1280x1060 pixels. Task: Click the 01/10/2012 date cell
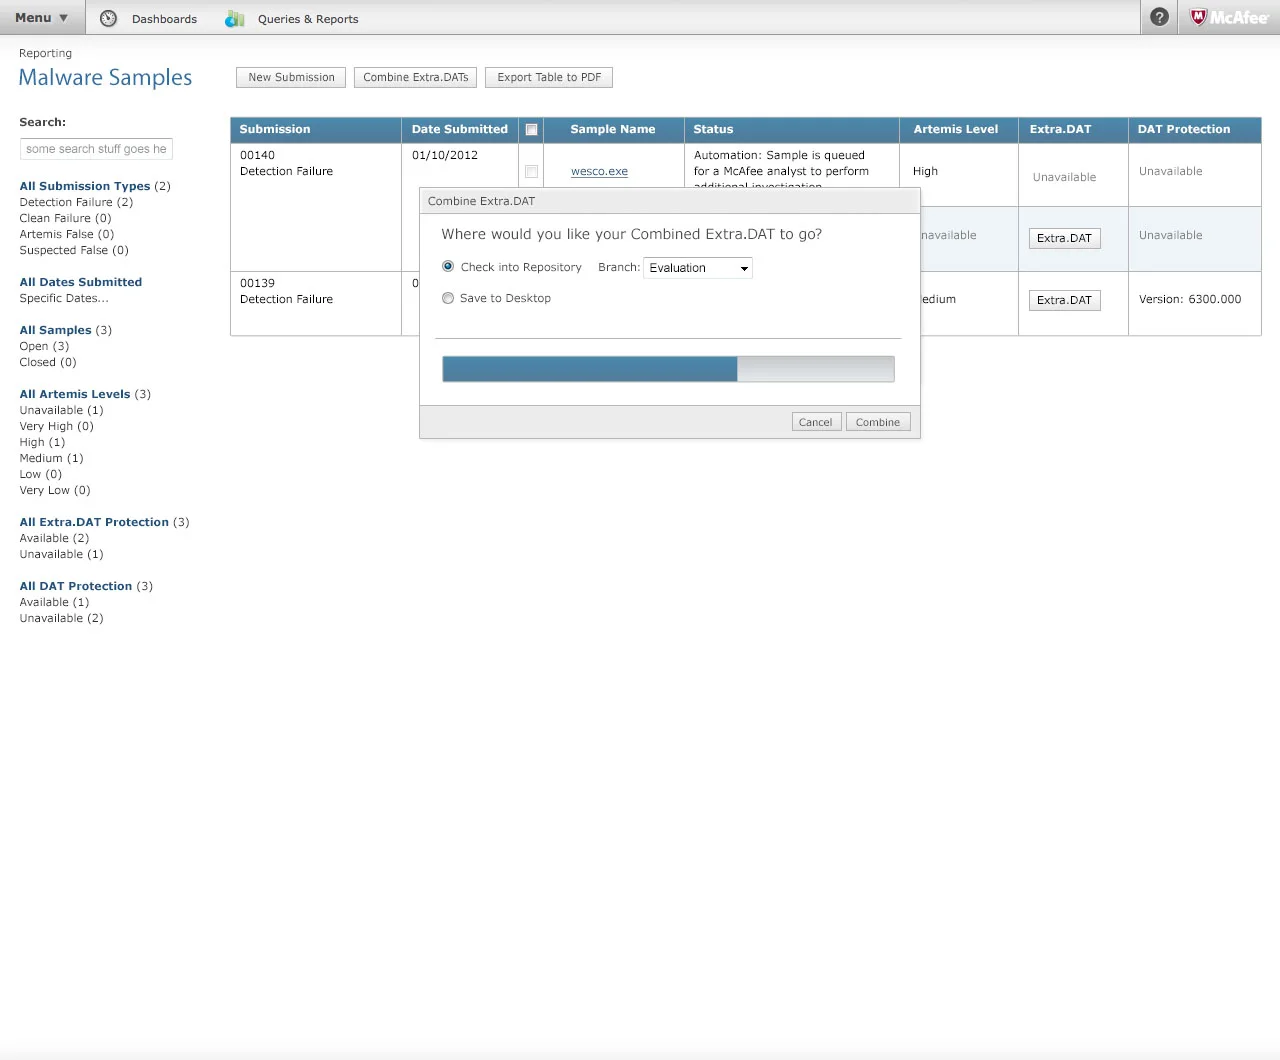[445, 155]
